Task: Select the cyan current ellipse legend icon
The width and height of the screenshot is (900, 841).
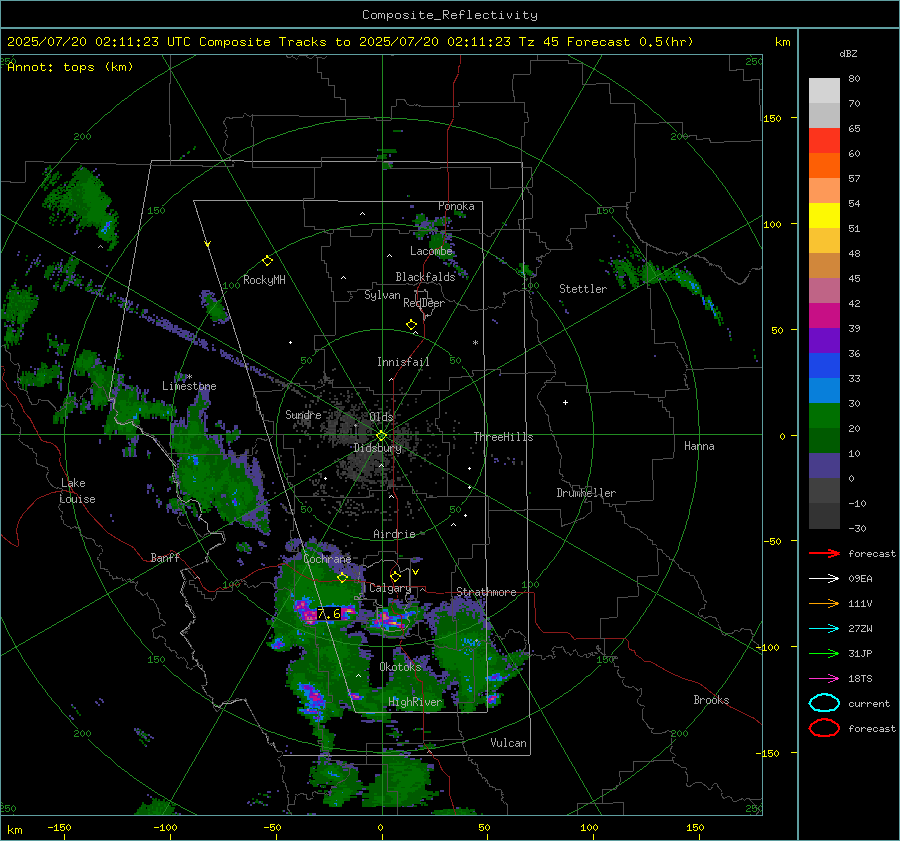Action: [x=824, y=703]
